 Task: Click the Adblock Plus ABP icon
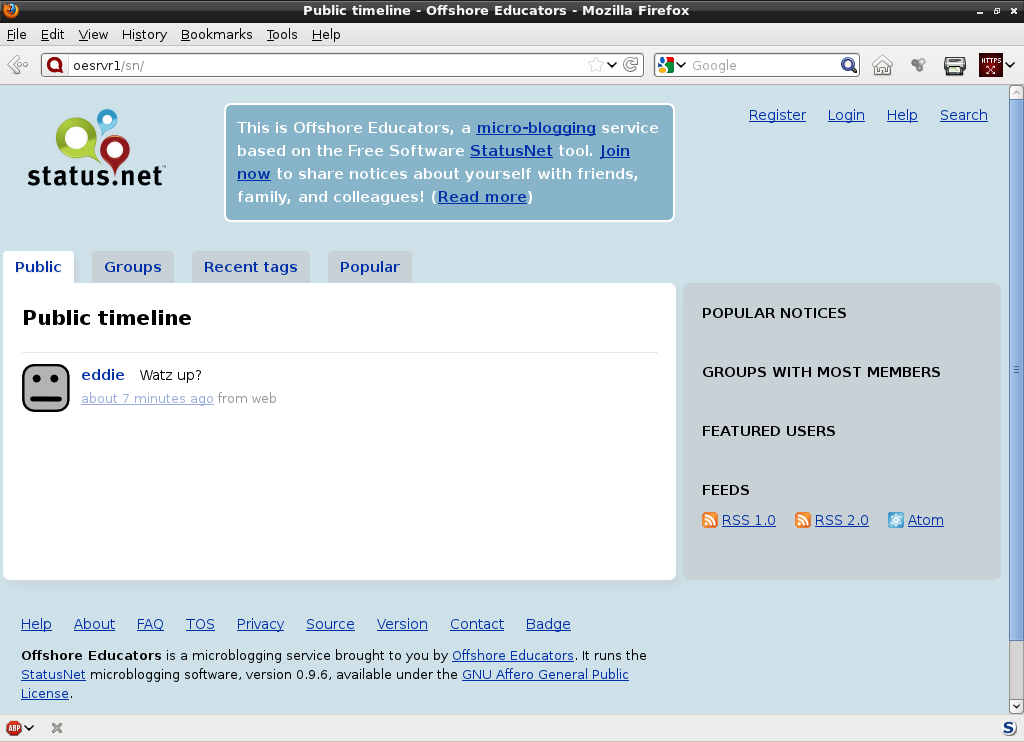14,728
